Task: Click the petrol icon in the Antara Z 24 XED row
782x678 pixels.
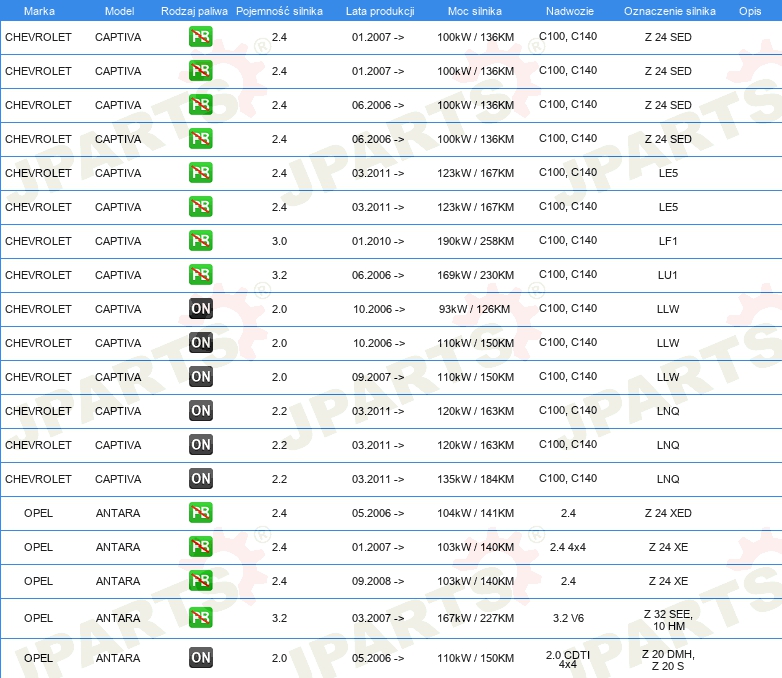Action: pos(200,513)
